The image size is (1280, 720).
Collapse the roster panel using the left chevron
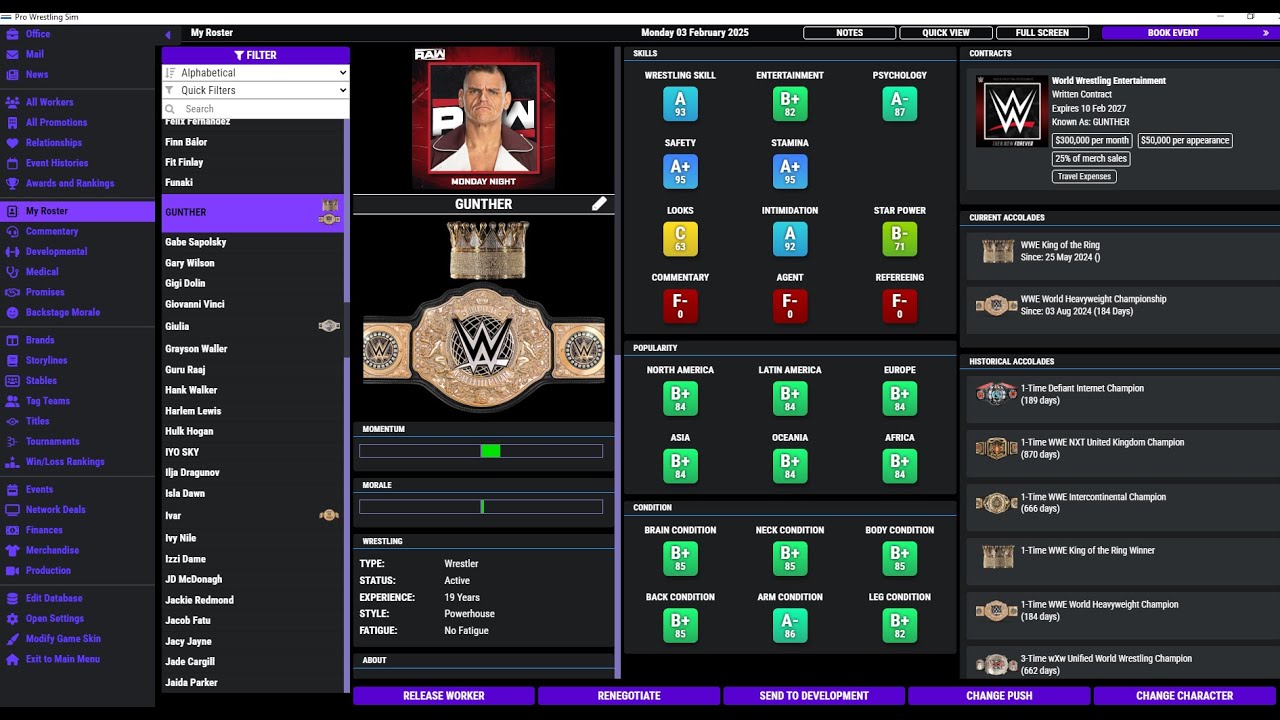pyautogui.click(x=168, y=33)
